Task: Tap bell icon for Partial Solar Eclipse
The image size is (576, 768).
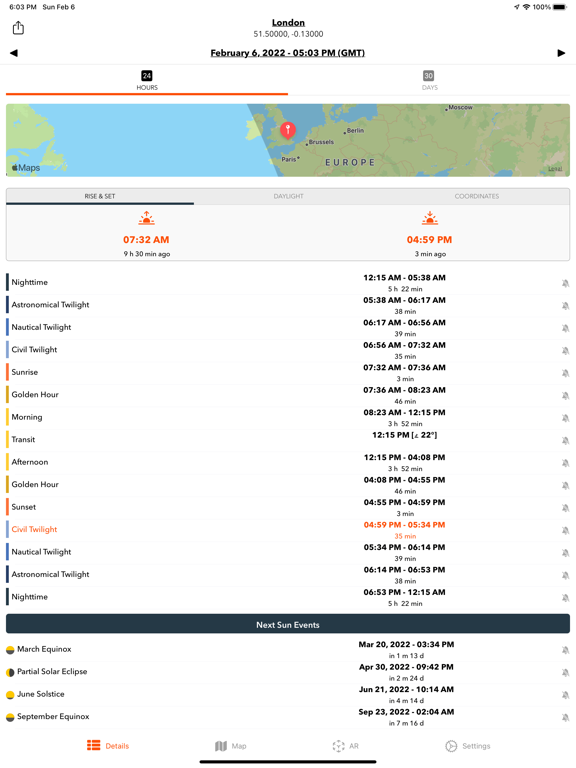Action: coord(565,672)
